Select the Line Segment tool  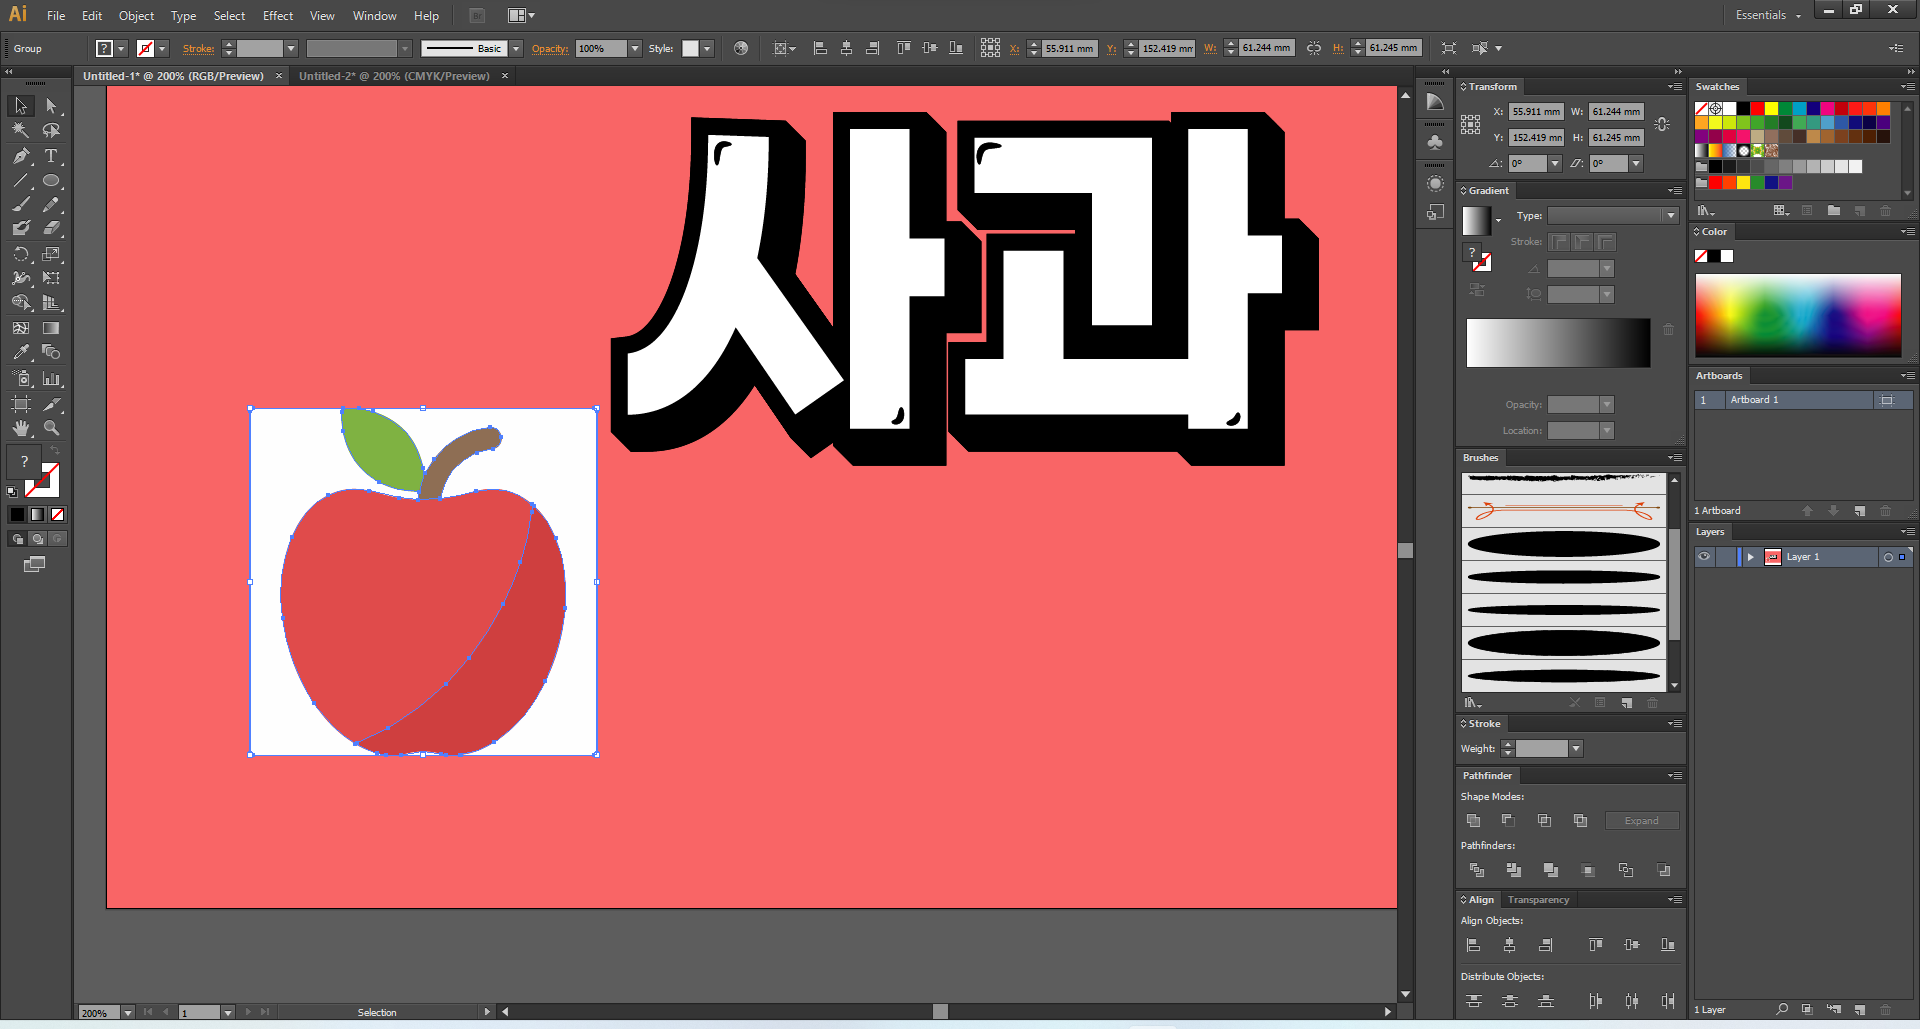point(21,181)
